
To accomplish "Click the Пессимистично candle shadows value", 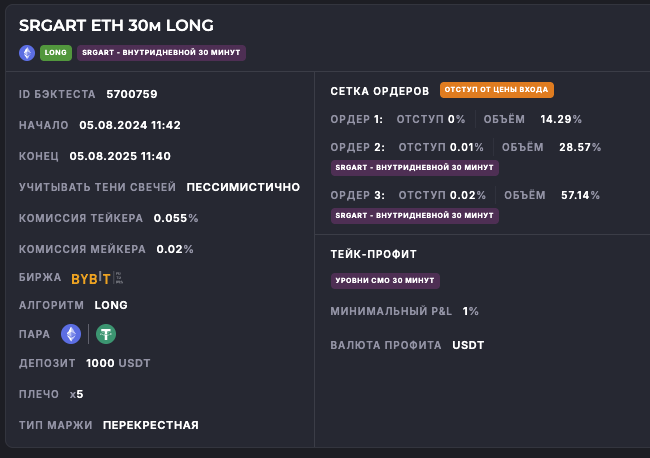I will click(x=243, y=187).
